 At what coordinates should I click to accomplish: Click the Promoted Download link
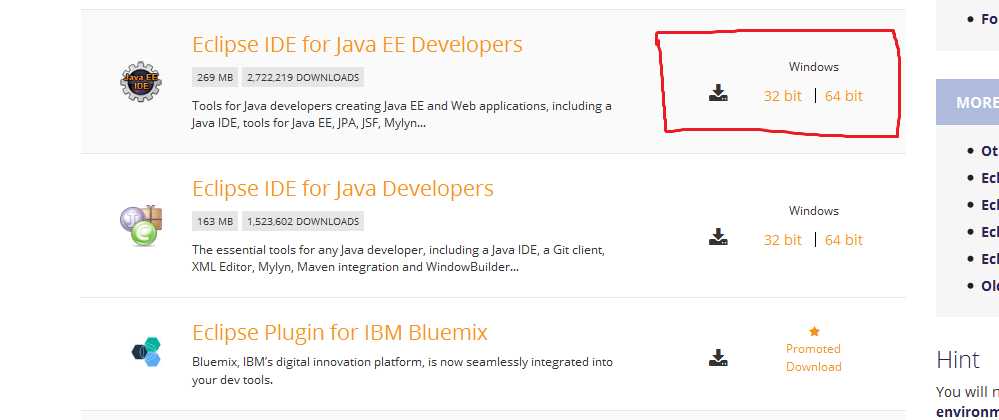(x=814, y=358)
